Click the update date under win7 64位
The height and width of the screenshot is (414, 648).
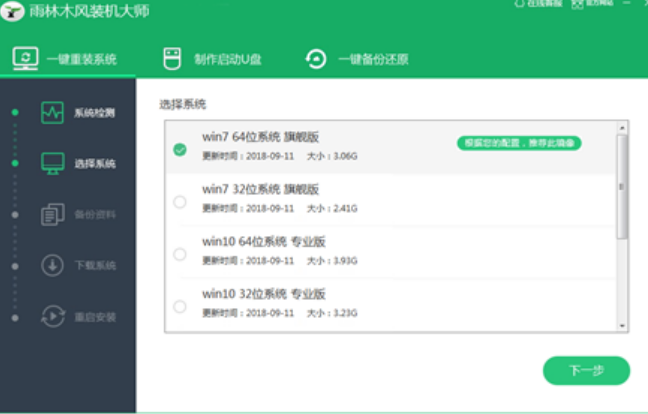tap(248, 156)
